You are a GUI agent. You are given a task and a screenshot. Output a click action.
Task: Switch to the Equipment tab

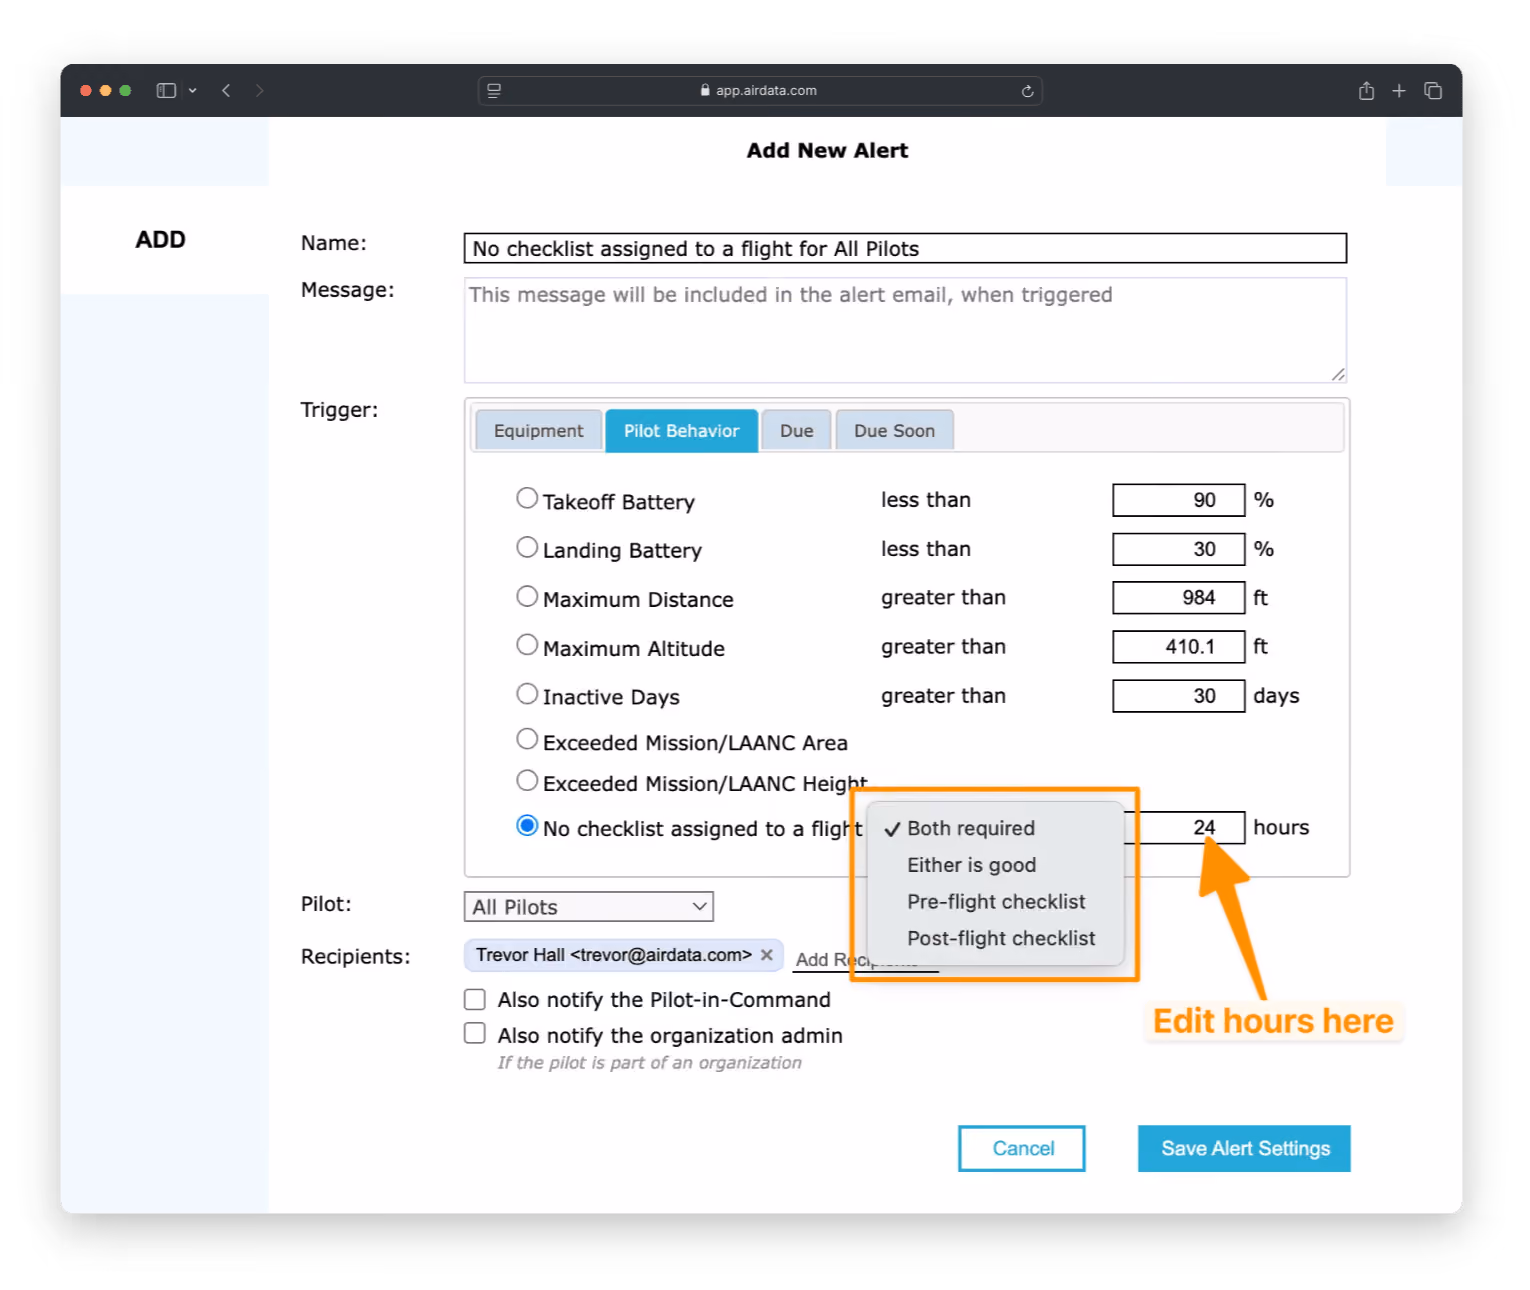click(x=538, y=431)
